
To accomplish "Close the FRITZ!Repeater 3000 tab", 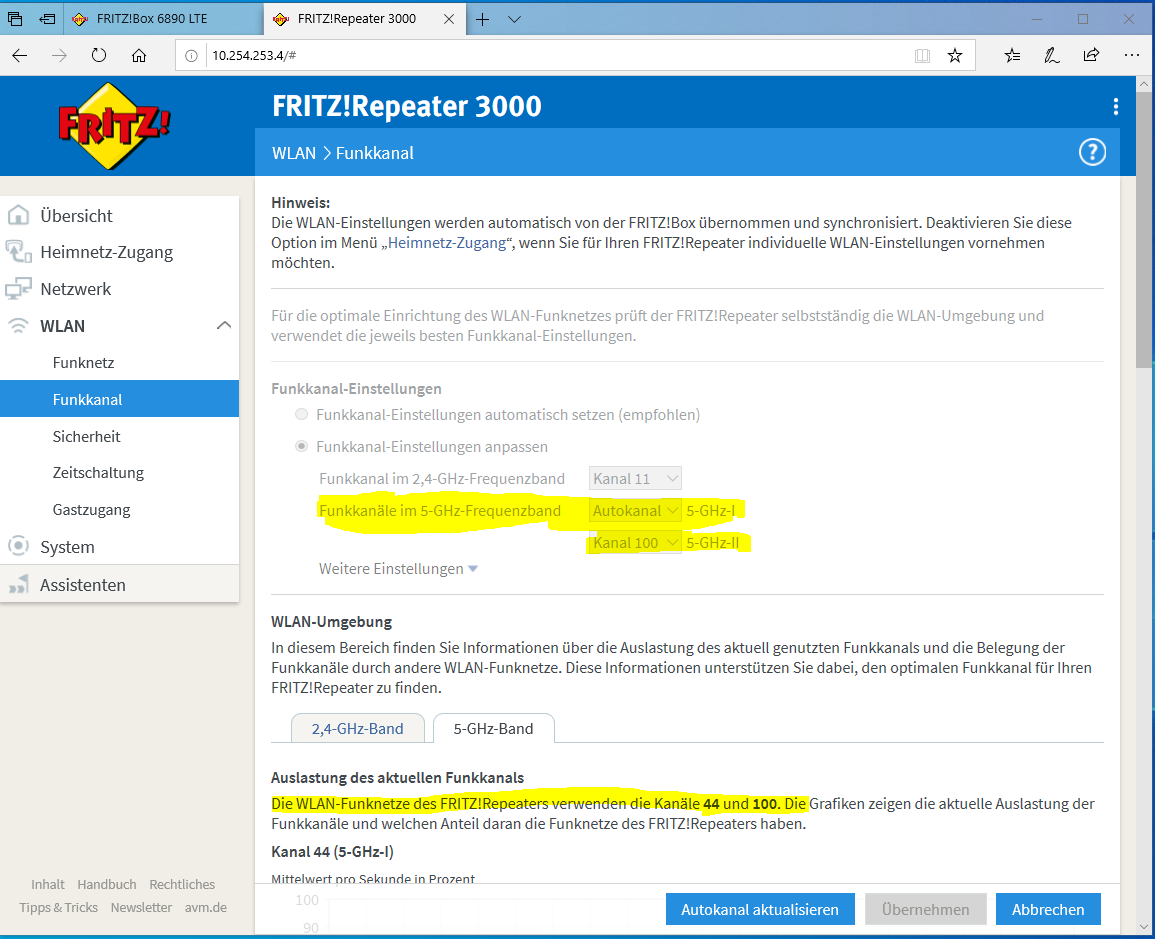I will click(x=449, y=19).
